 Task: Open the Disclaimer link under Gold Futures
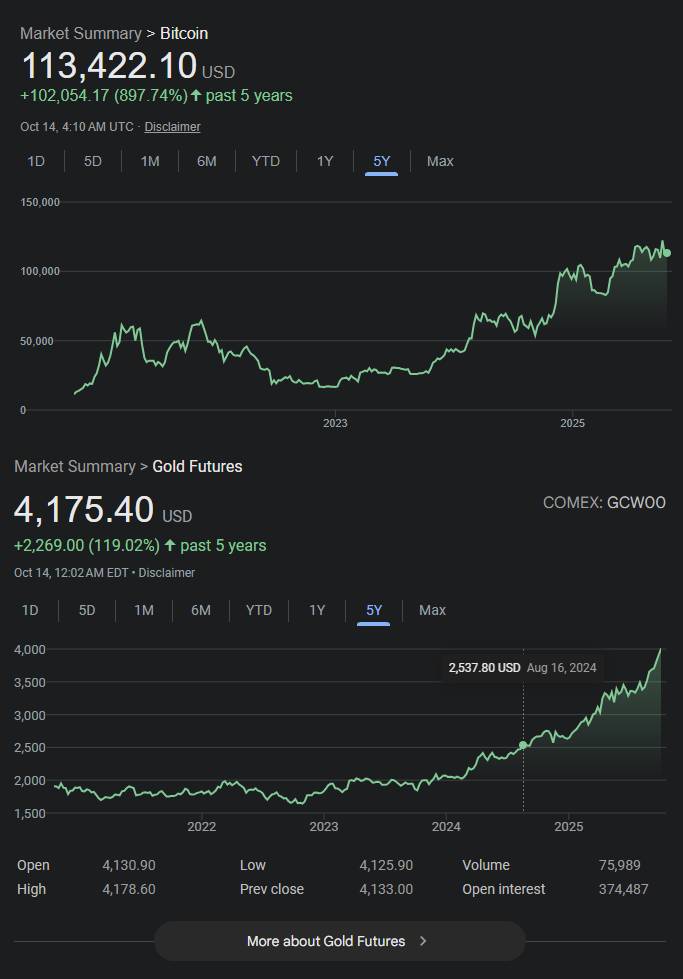[x=166, y=573]
